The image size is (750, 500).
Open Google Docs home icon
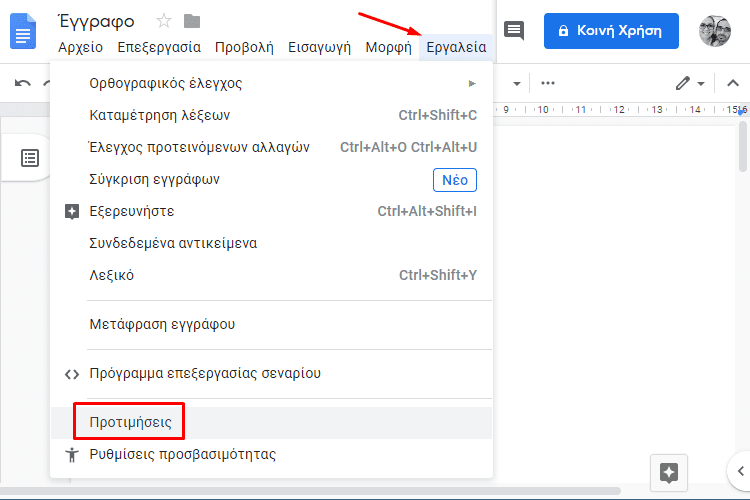pos(22,31)
